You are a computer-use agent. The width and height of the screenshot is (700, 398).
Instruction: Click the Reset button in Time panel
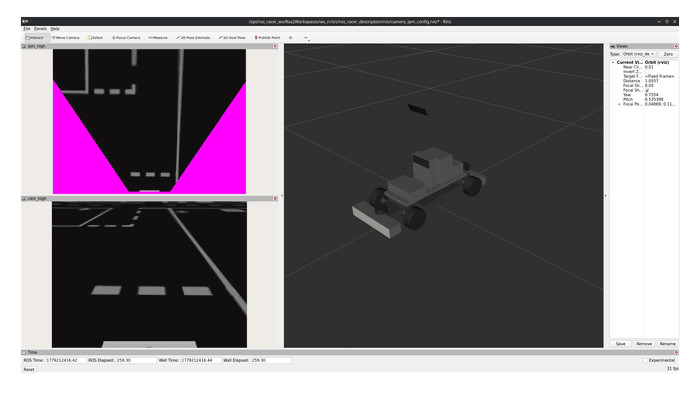click(29, 369)
